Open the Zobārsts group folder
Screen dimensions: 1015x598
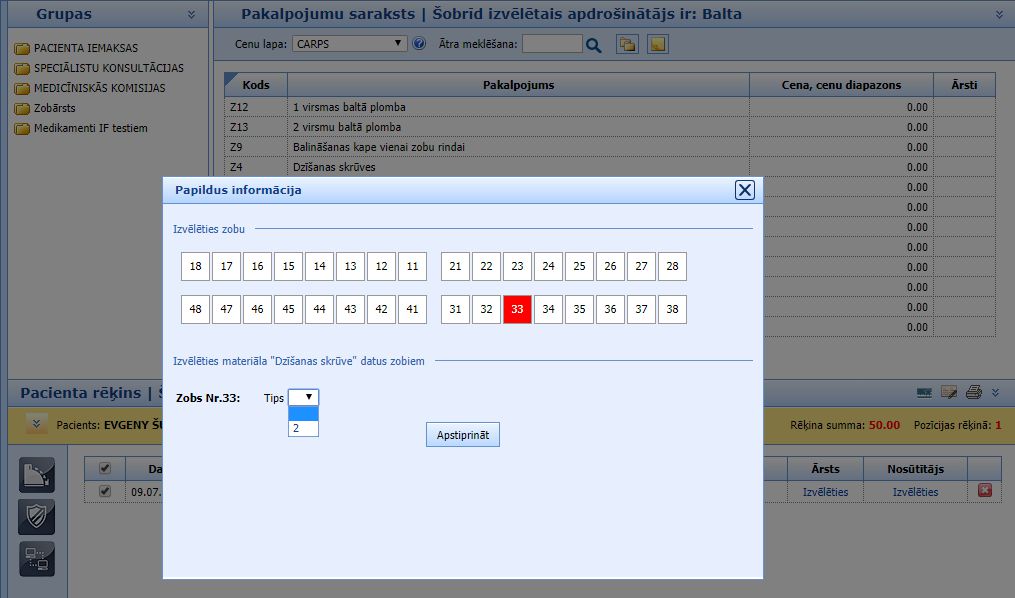(x=55, y=108)
